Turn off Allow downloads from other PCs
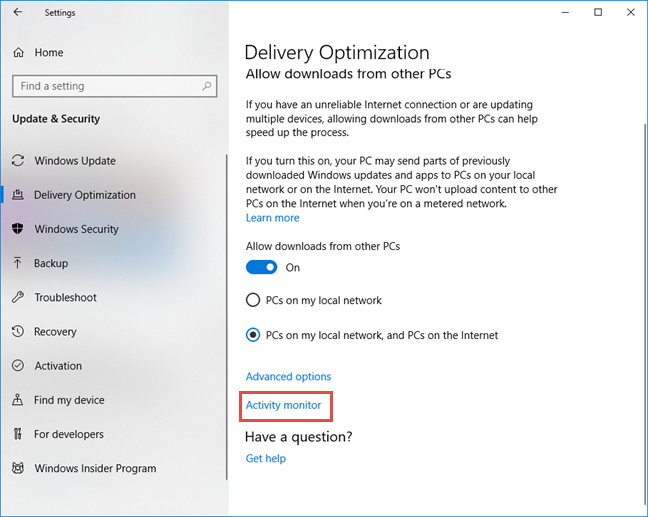Viewport: 648px width, 517px height. pyautogui.click(x=261, y=267)
